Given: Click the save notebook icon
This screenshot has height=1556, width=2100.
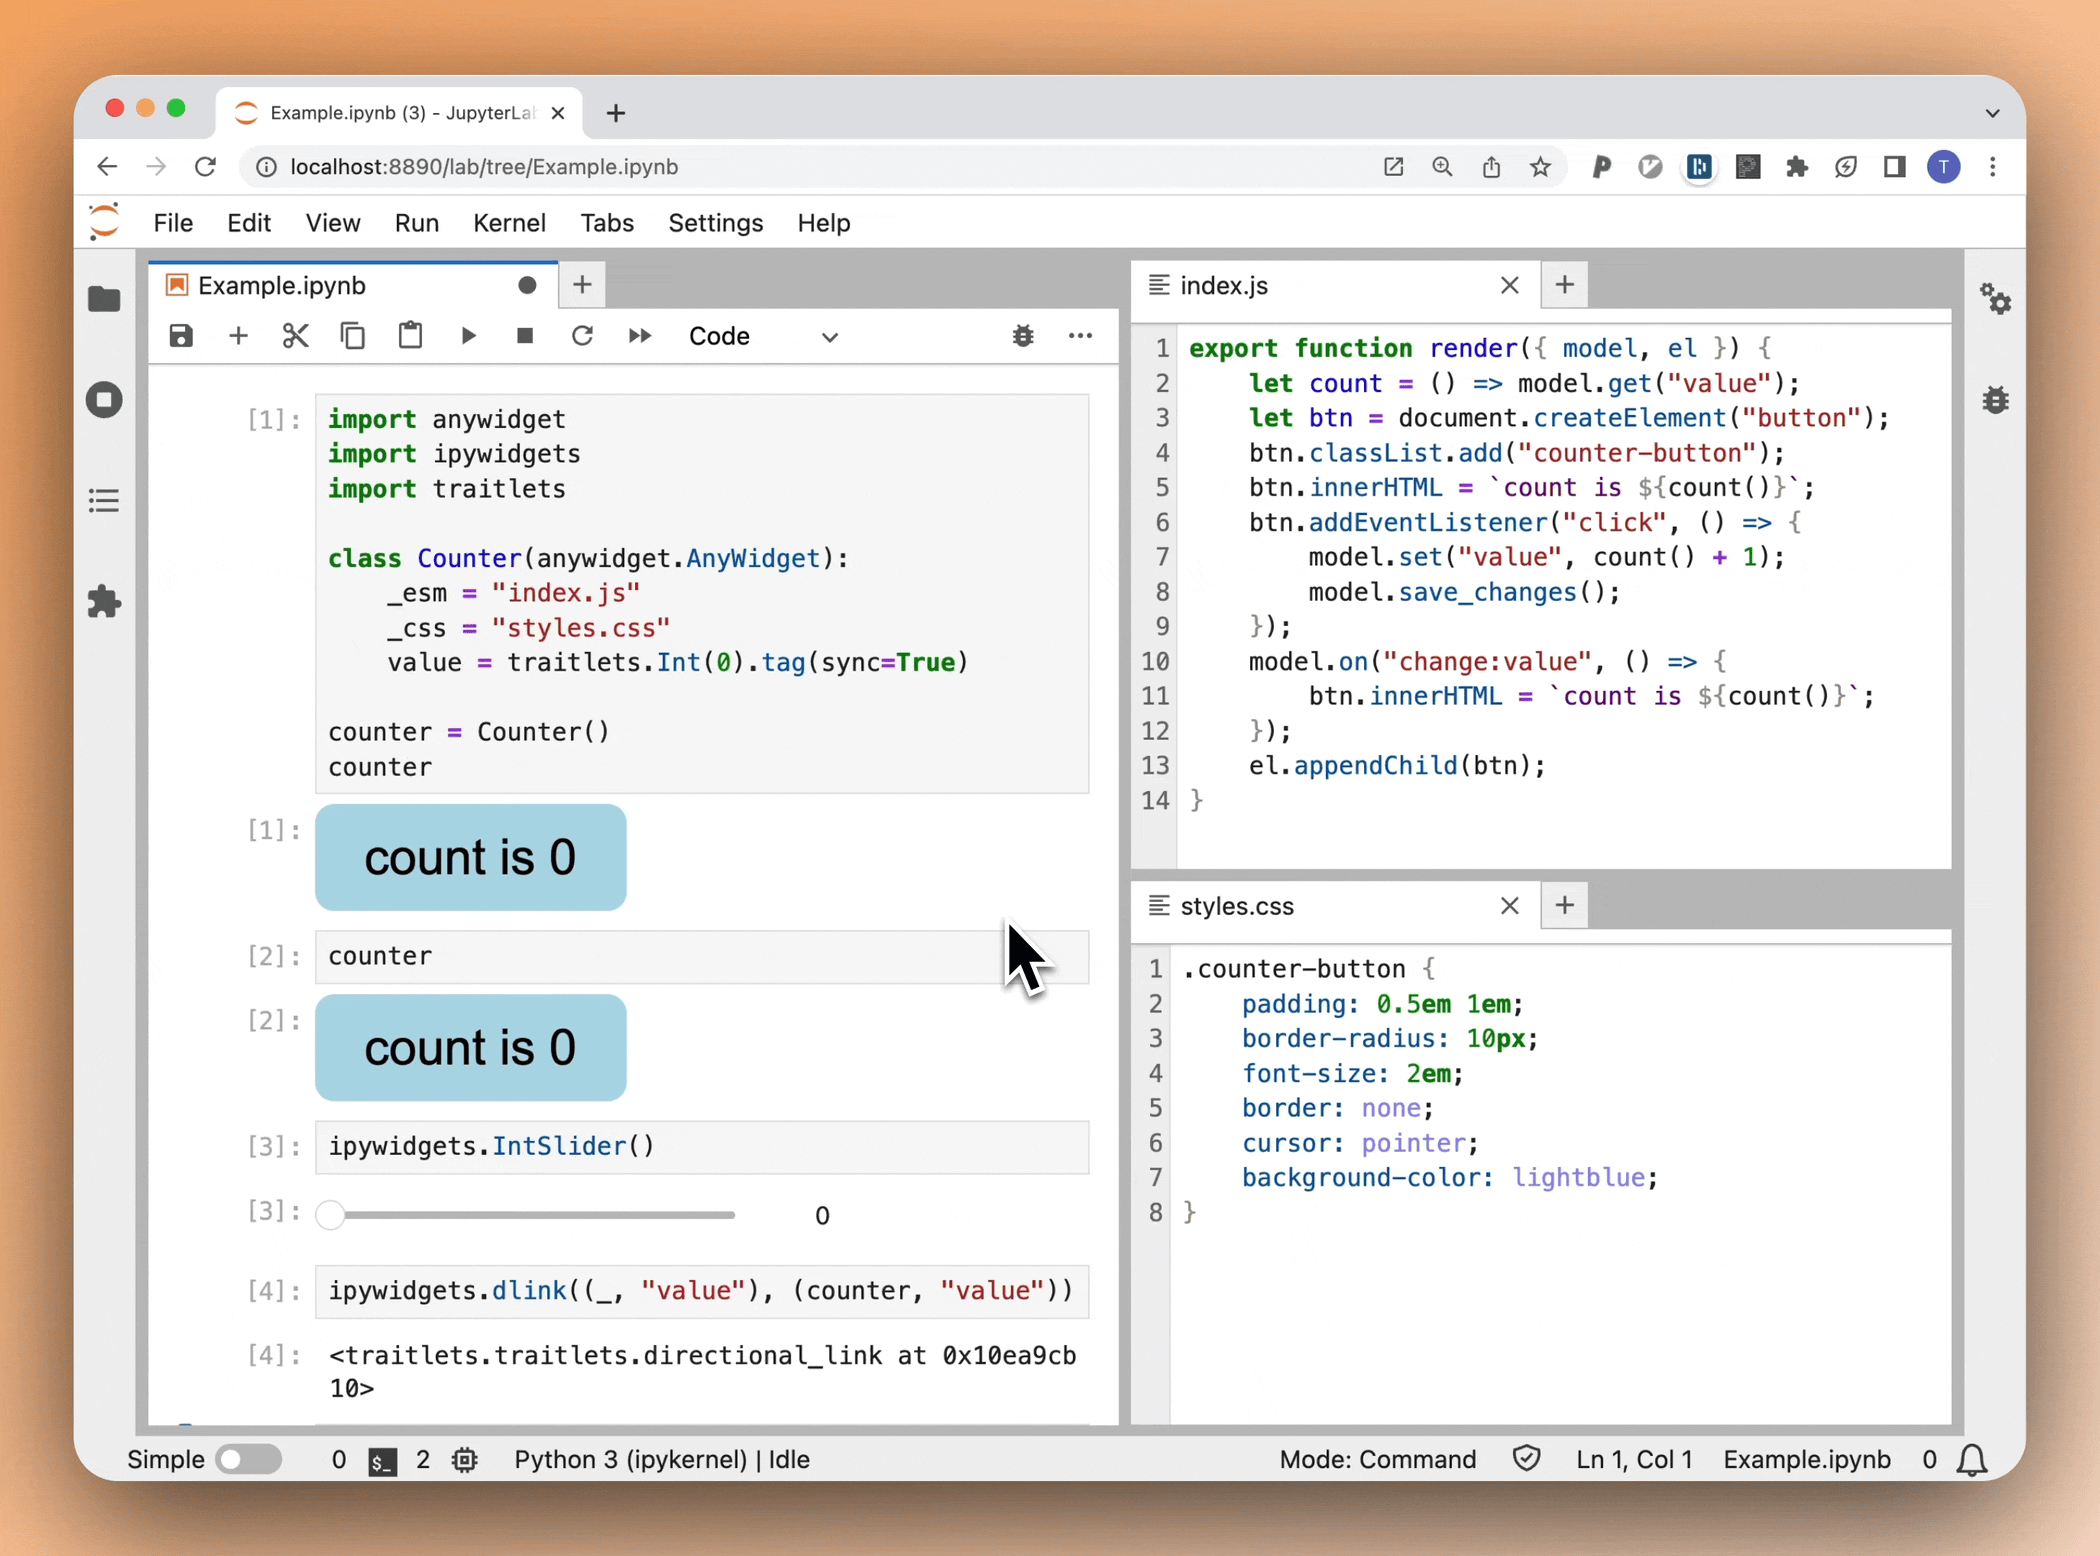Looking at the screenshot, I should (181, 336).
